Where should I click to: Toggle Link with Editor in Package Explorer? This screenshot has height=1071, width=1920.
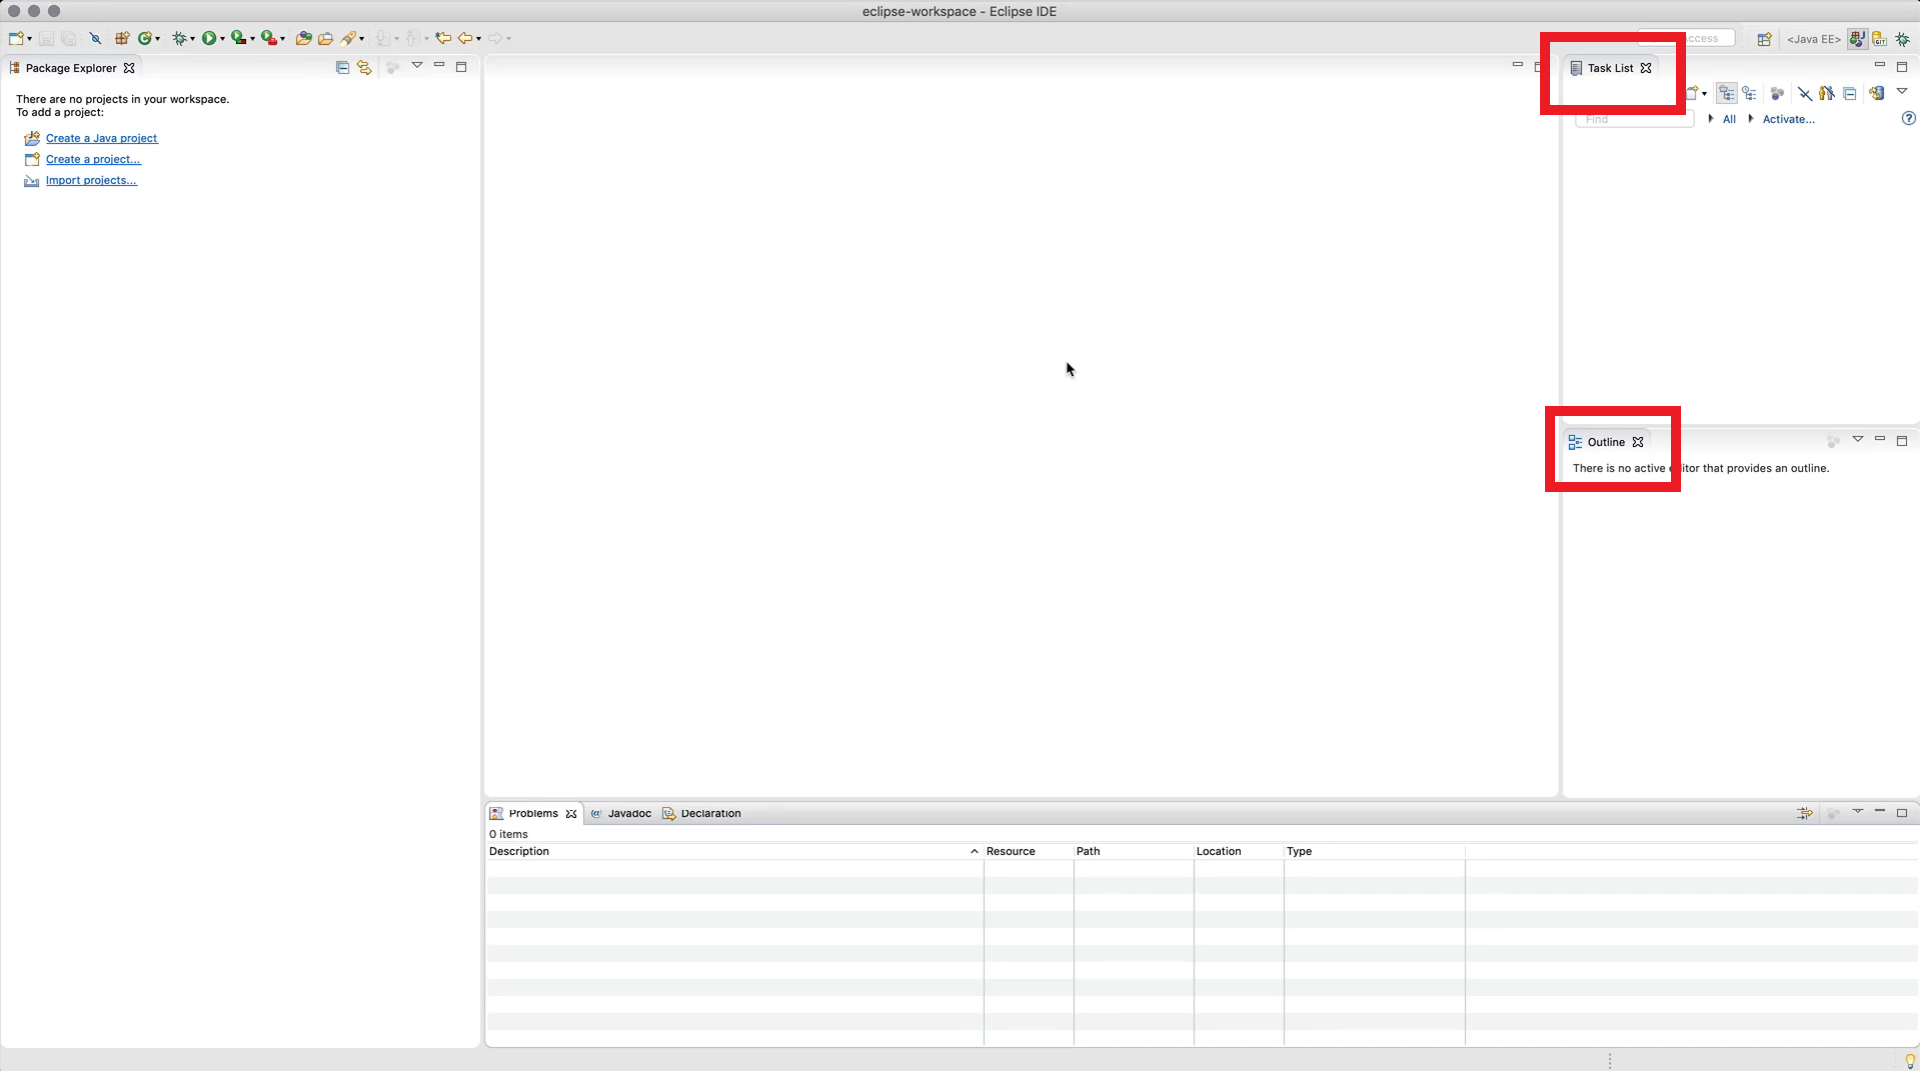point(364,67)
